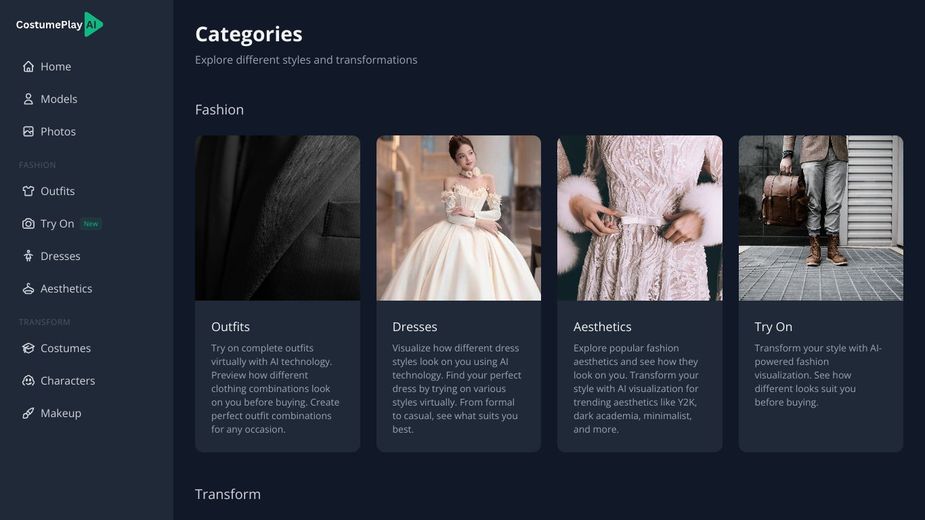Open the Outfits card title
This screenshot has height=520, width=925.
coord(230,327)
